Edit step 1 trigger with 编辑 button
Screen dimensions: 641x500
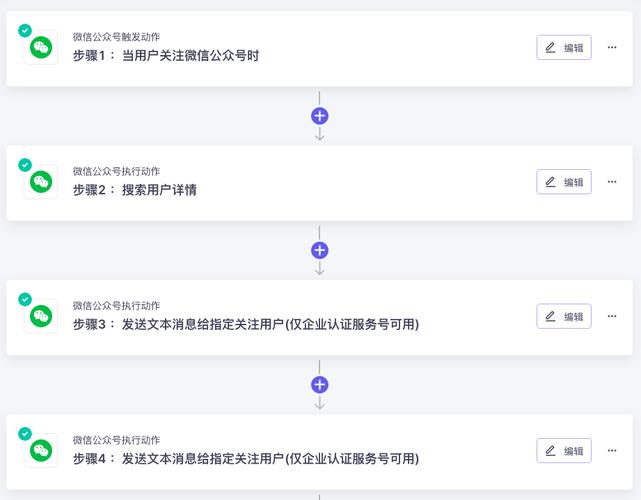pyautogui.click(x=564, y=47)
